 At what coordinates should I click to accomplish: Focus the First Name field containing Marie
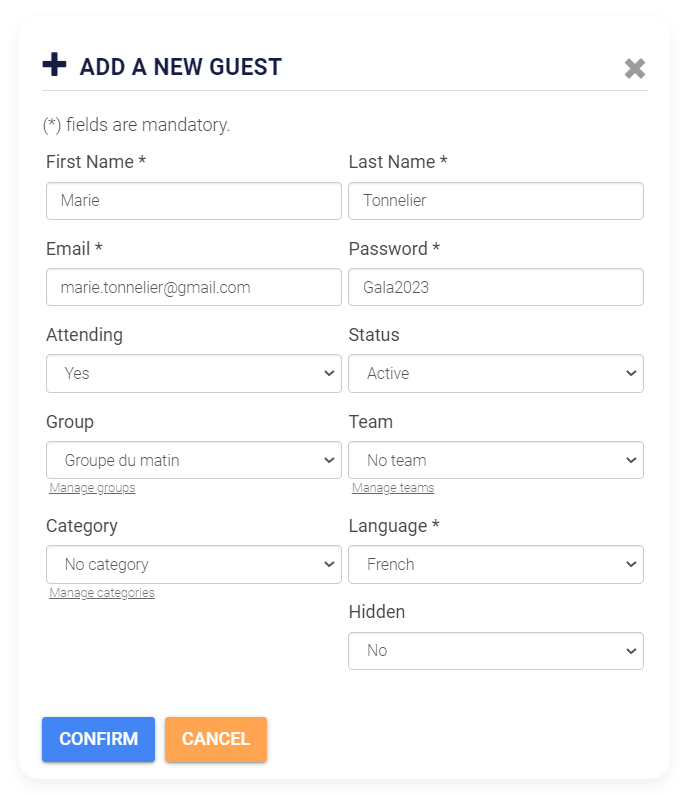pos(194,201)
